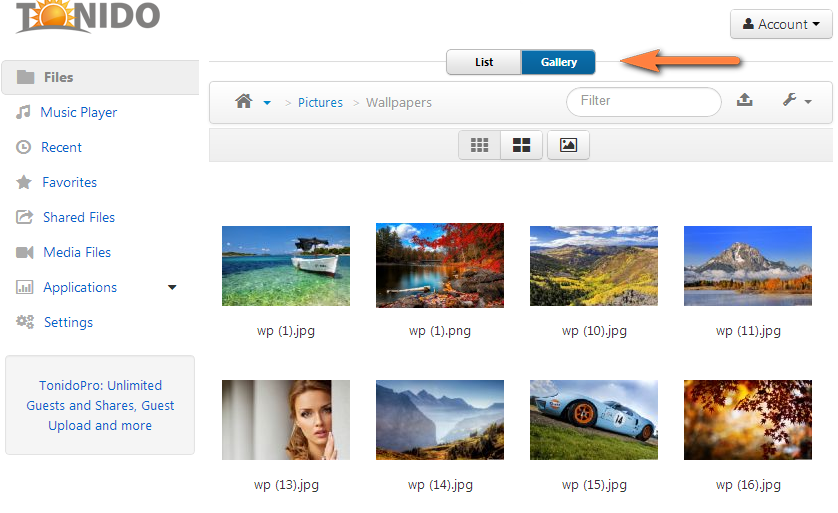Open slideshow picture view icon
The width and height of the screenshot is (838, 513).
[x=568, y=145]
